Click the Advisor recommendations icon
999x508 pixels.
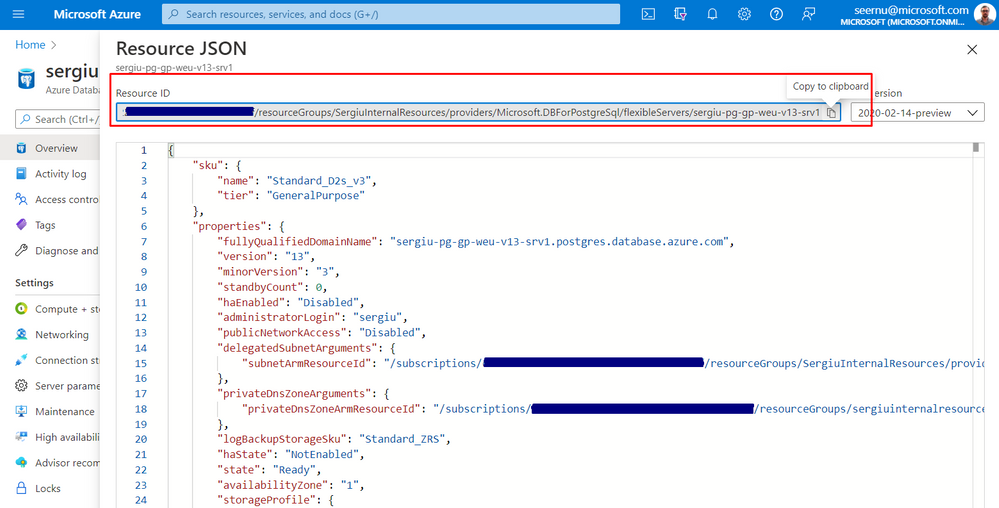(x=21, y=463)
